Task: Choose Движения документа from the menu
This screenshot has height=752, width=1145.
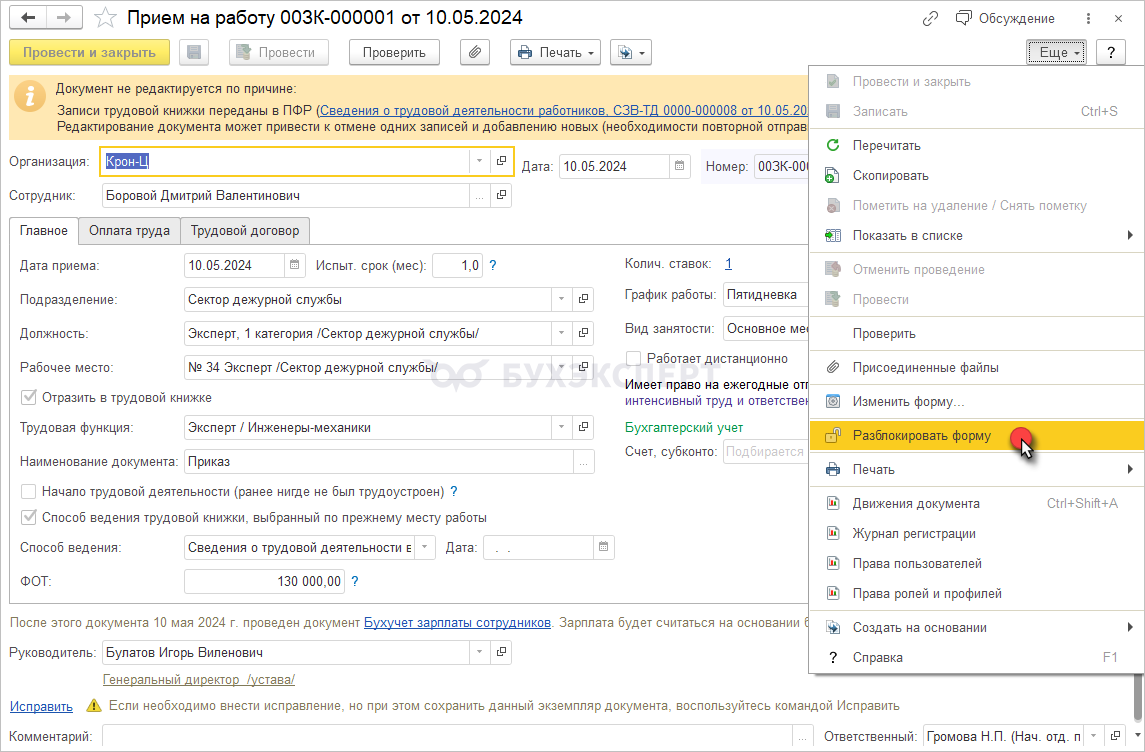Action: click(915, 503)
